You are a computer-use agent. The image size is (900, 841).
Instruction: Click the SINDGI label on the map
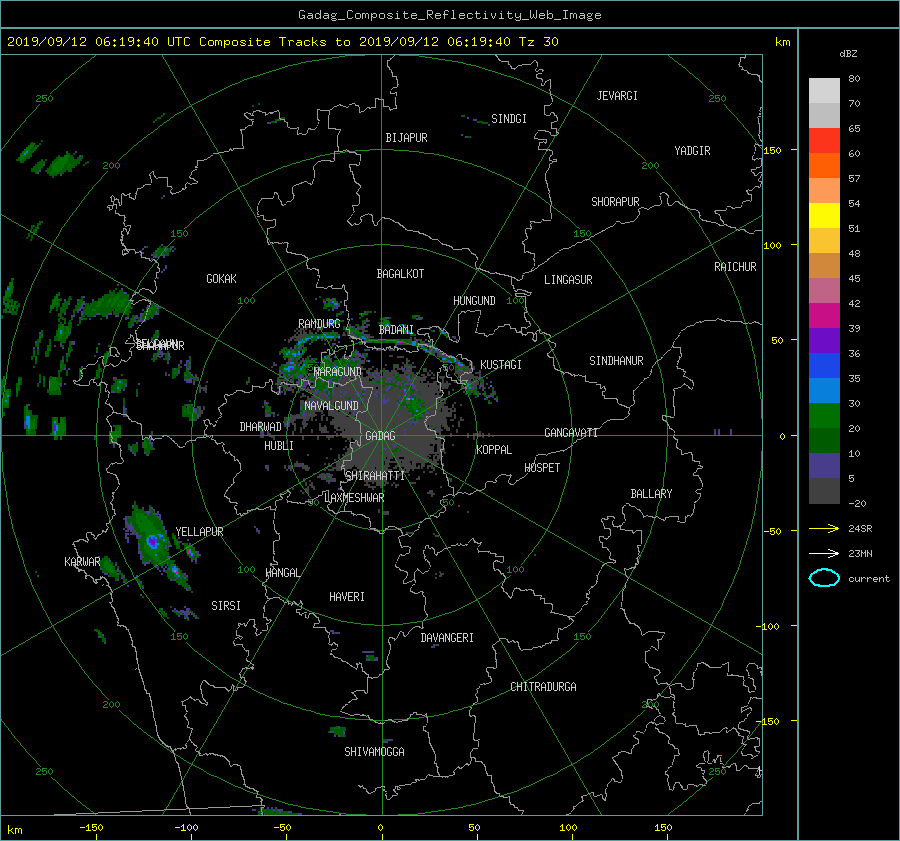pyautogui.click(x=509, y=119)
